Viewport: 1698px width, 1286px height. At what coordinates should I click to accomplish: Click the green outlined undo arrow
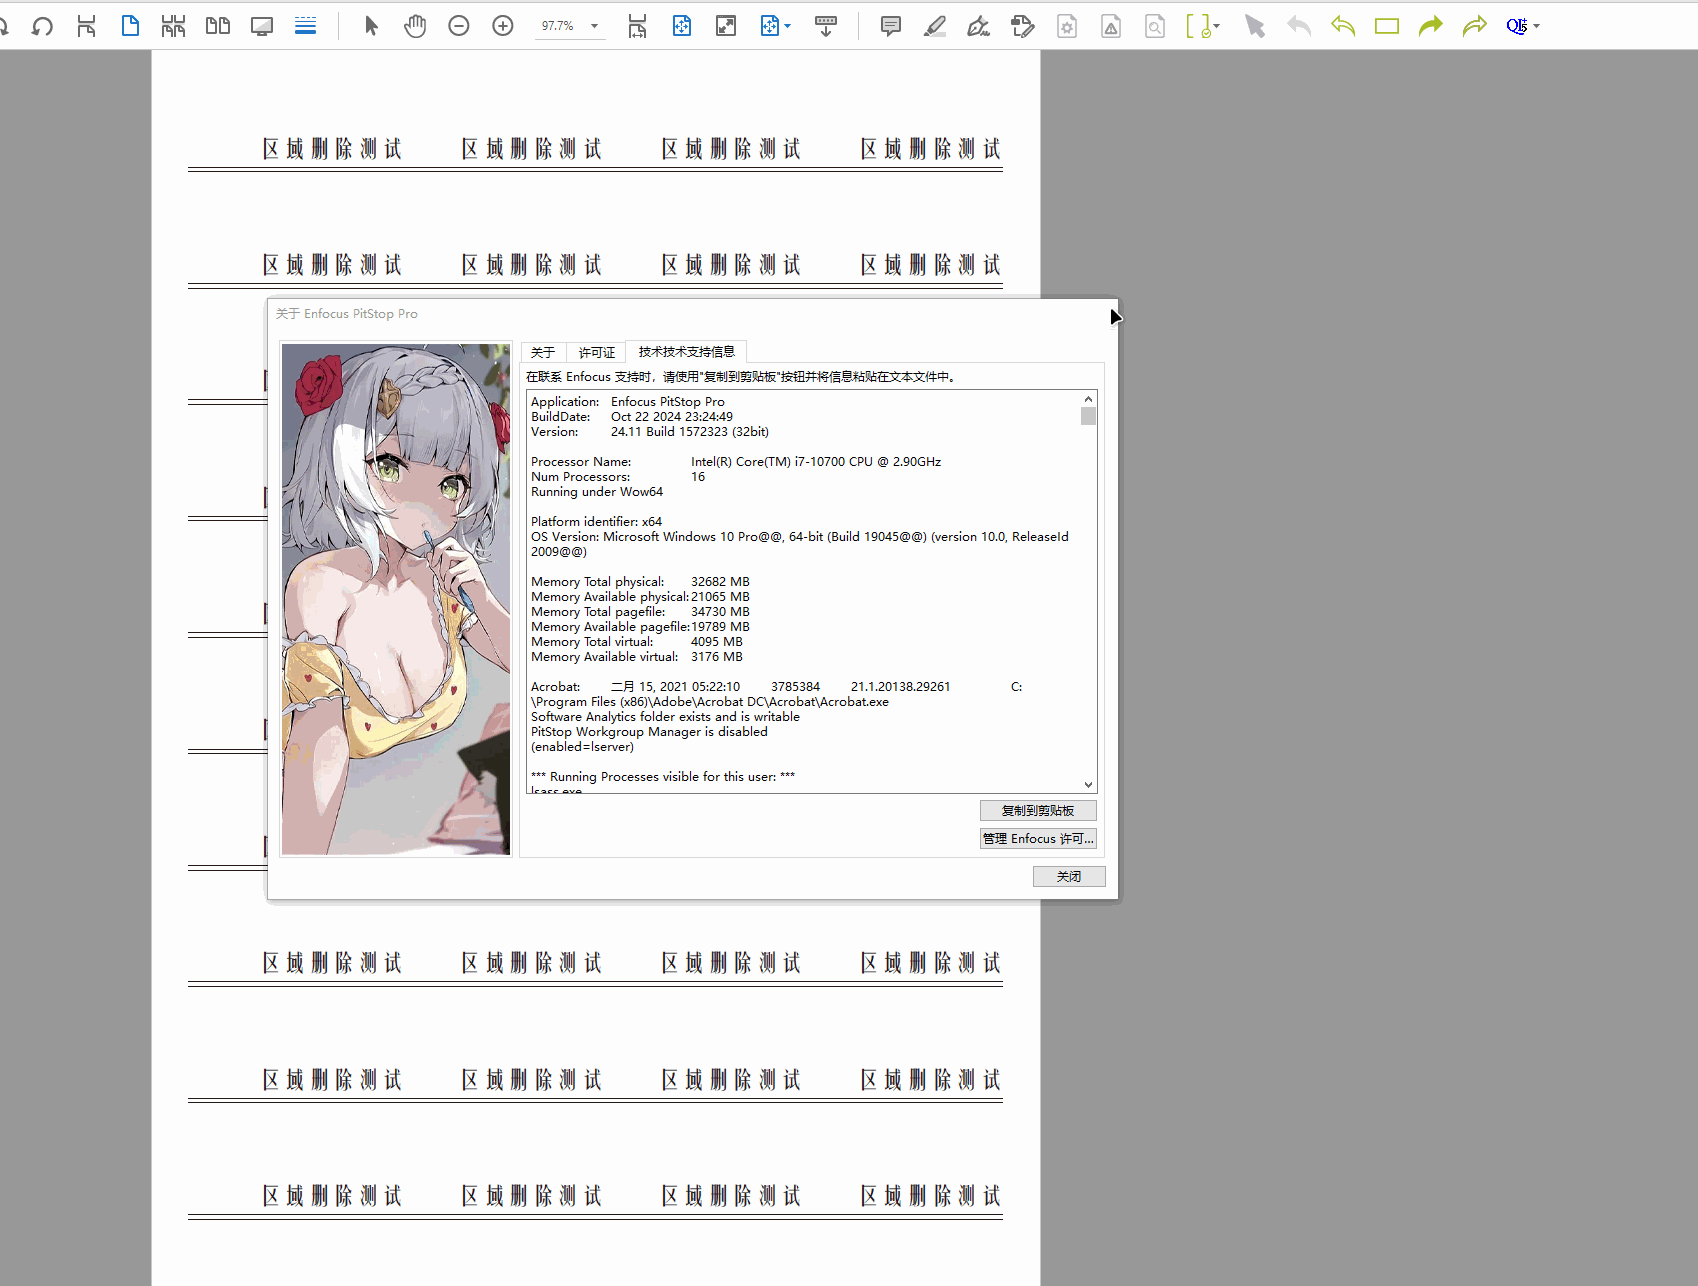coord(1343,26)
